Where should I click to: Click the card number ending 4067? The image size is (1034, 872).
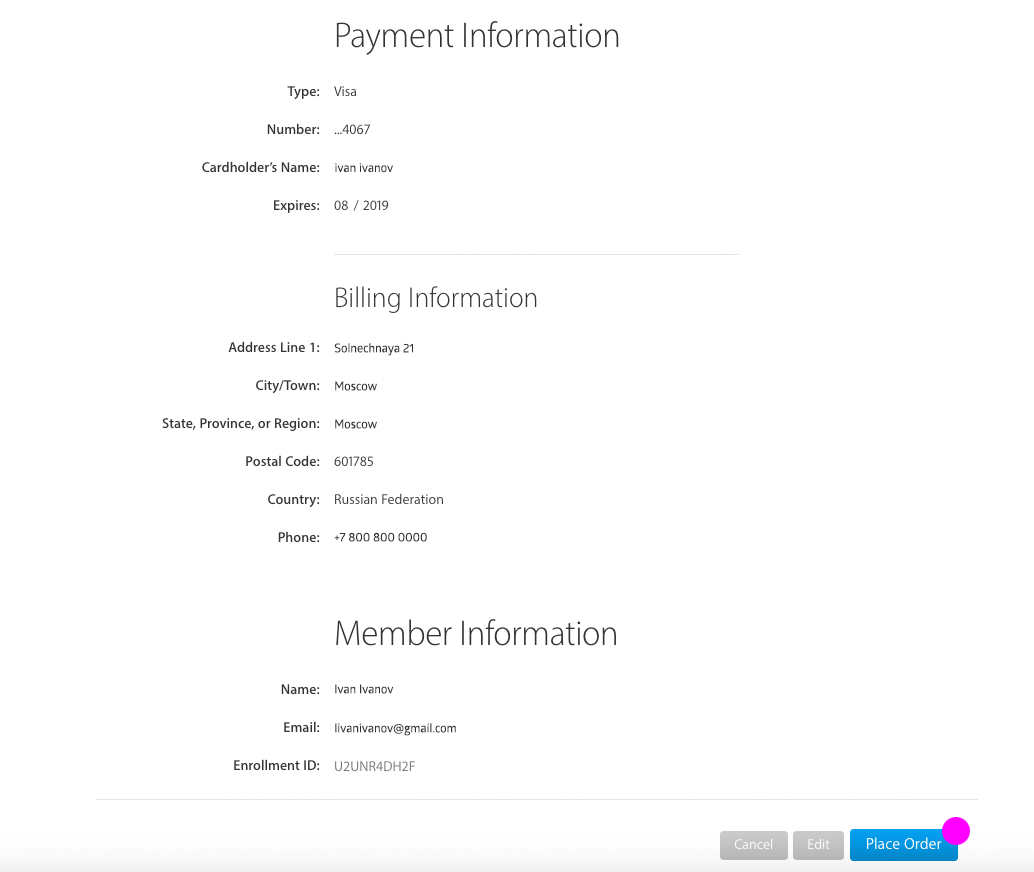tap(352, 130)
